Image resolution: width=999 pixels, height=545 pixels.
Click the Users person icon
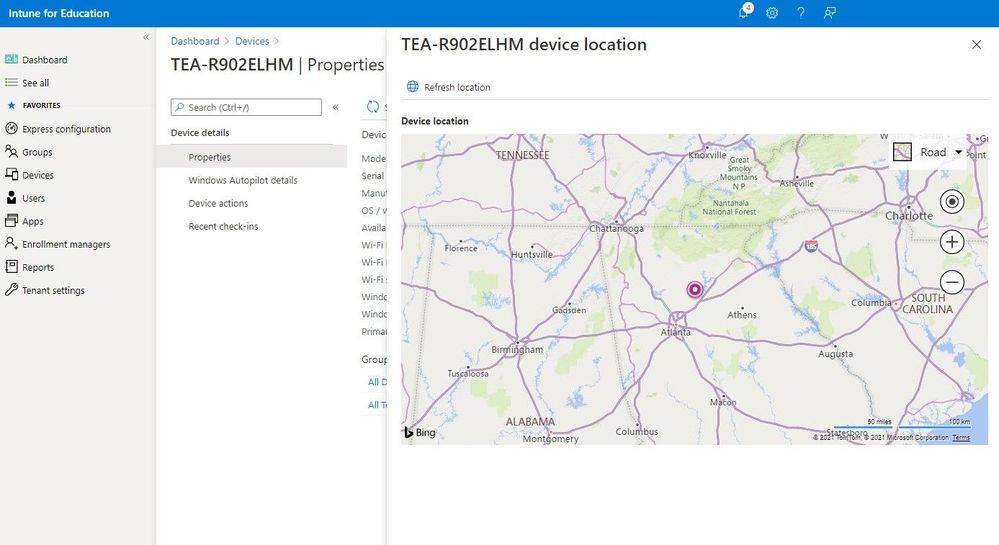click(11, 198)
